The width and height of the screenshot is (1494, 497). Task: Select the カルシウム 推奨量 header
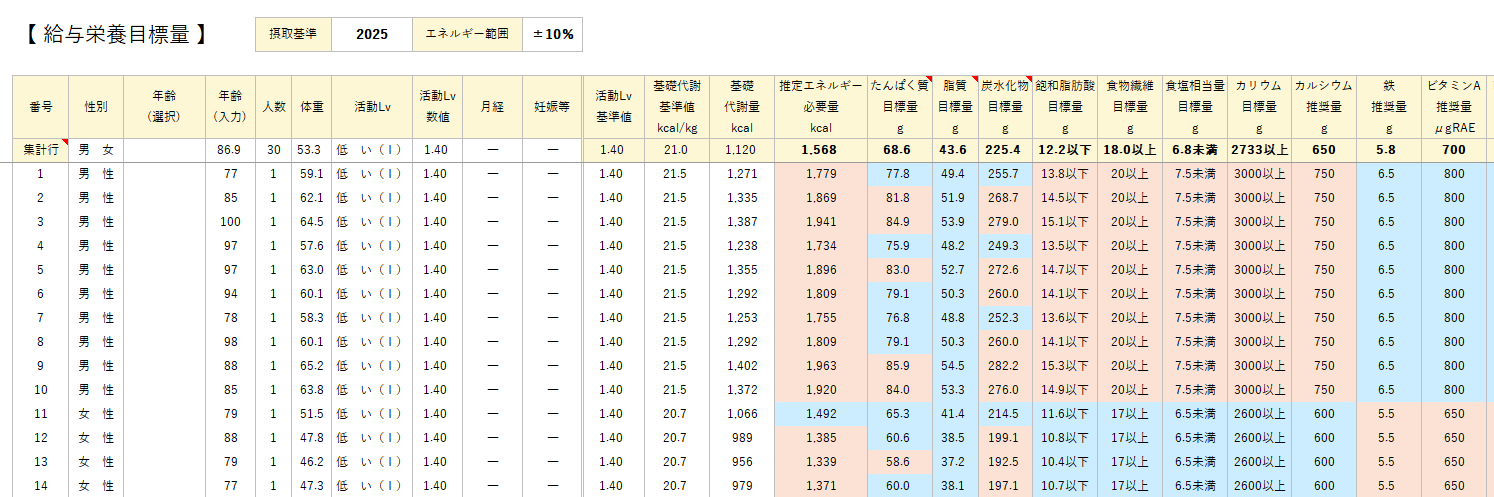click(1323, 106)
